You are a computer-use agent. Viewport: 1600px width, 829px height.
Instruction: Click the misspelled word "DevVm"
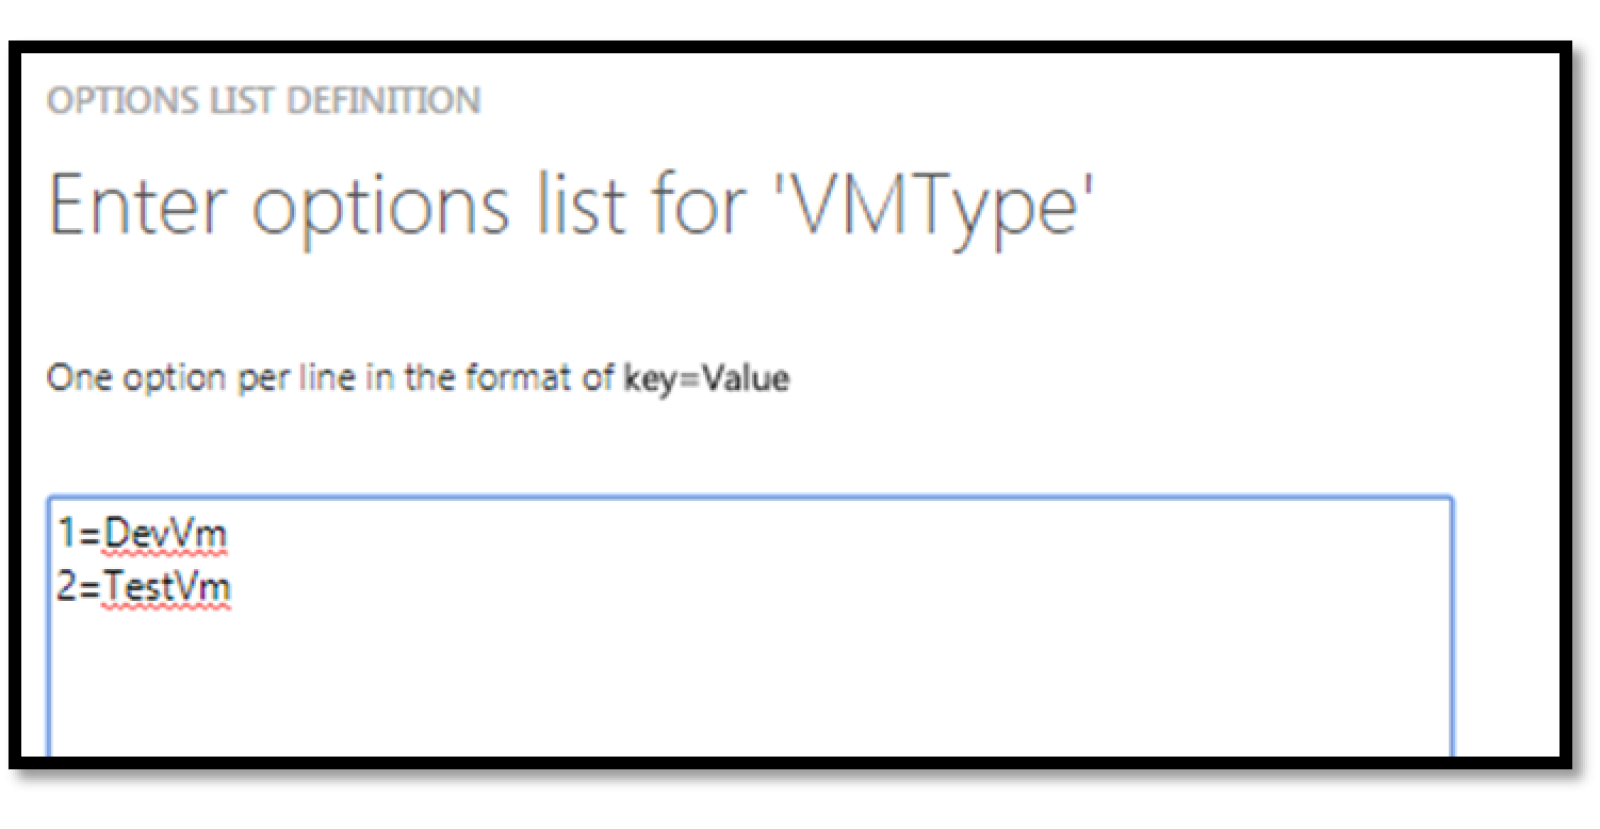click(x=165, y=533)
